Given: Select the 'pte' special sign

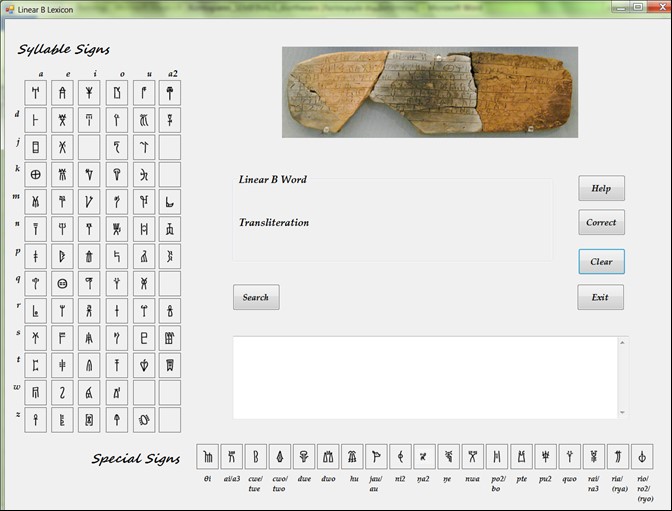Looking at the screenshot, I should click(522, 457).
